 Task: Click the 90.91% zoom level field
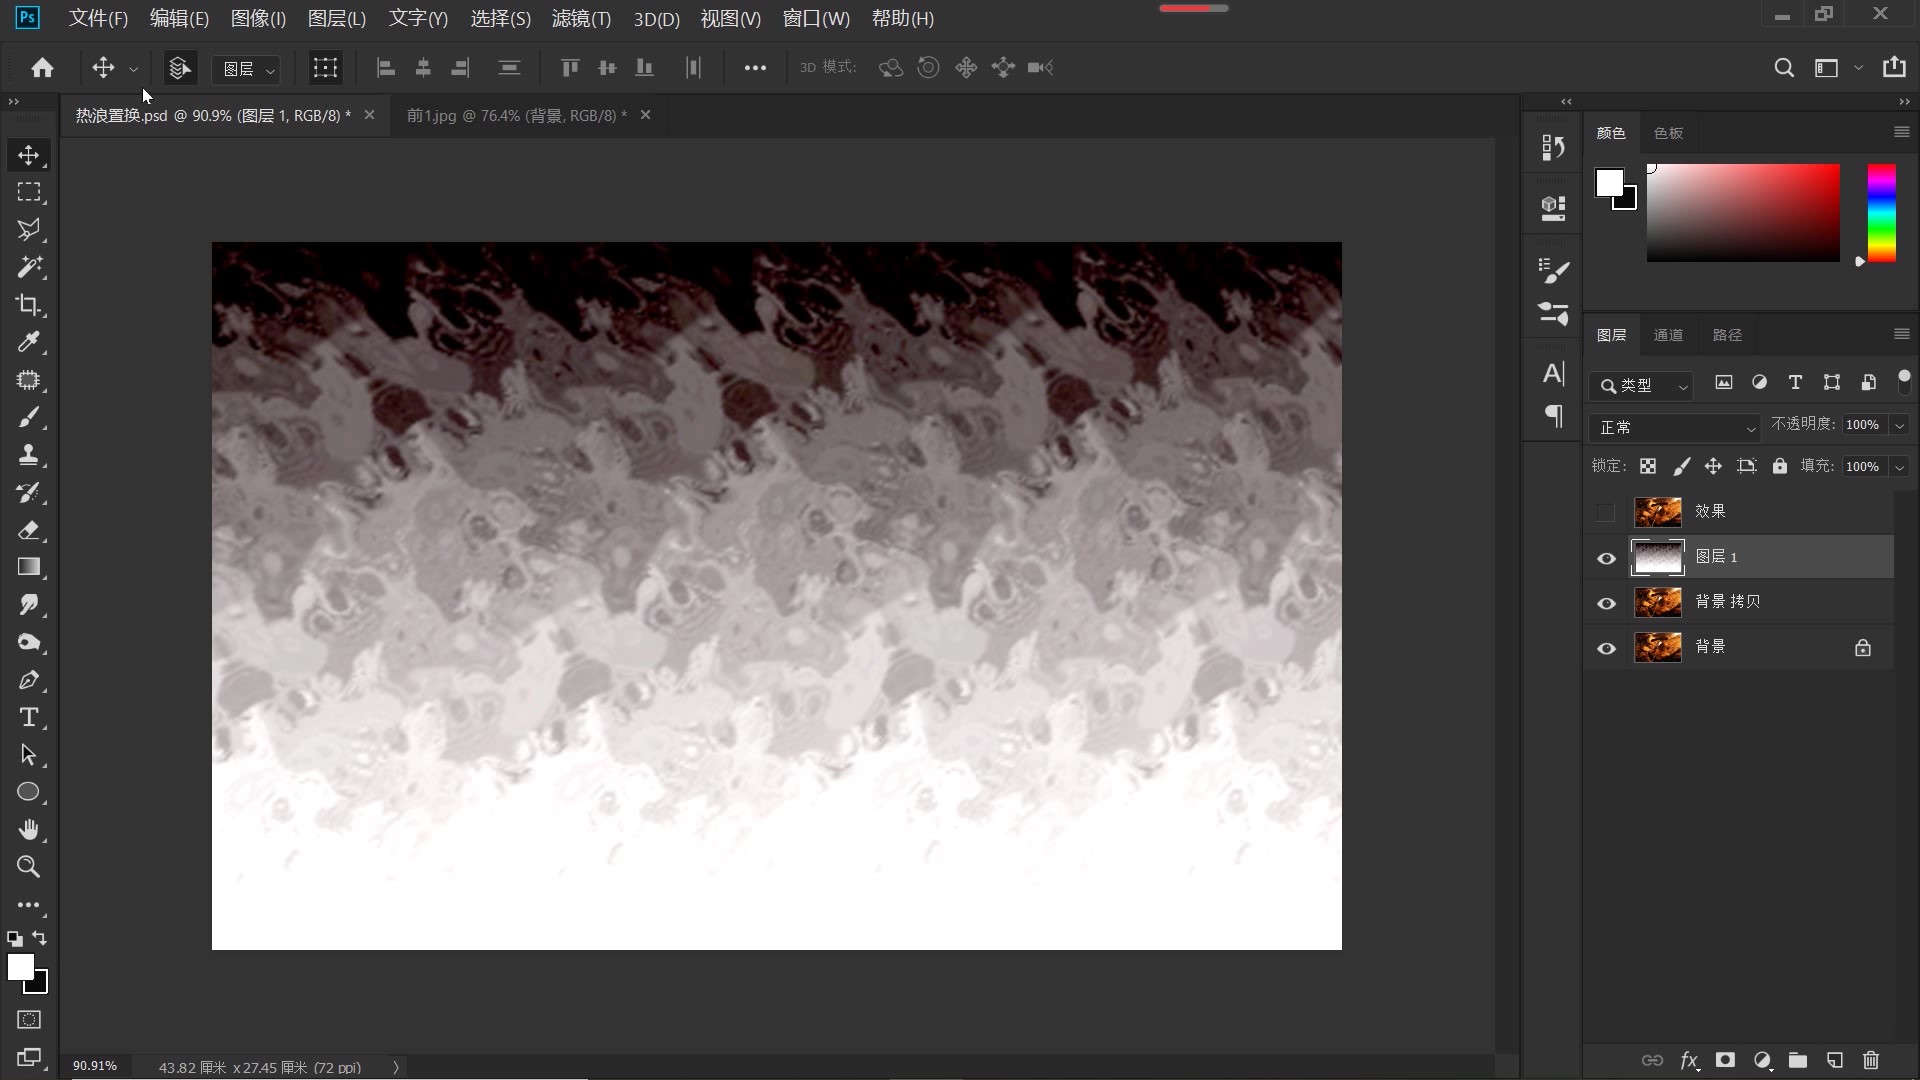(95, 1066)
